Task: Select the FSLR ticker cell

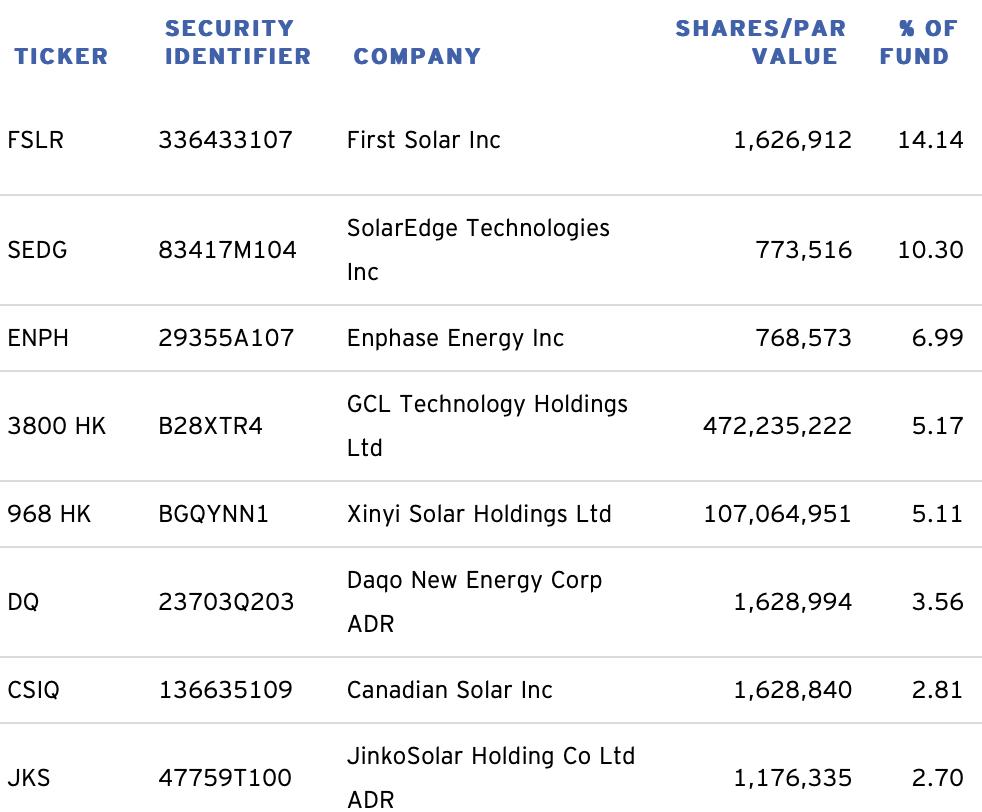Action: [36, 140]
